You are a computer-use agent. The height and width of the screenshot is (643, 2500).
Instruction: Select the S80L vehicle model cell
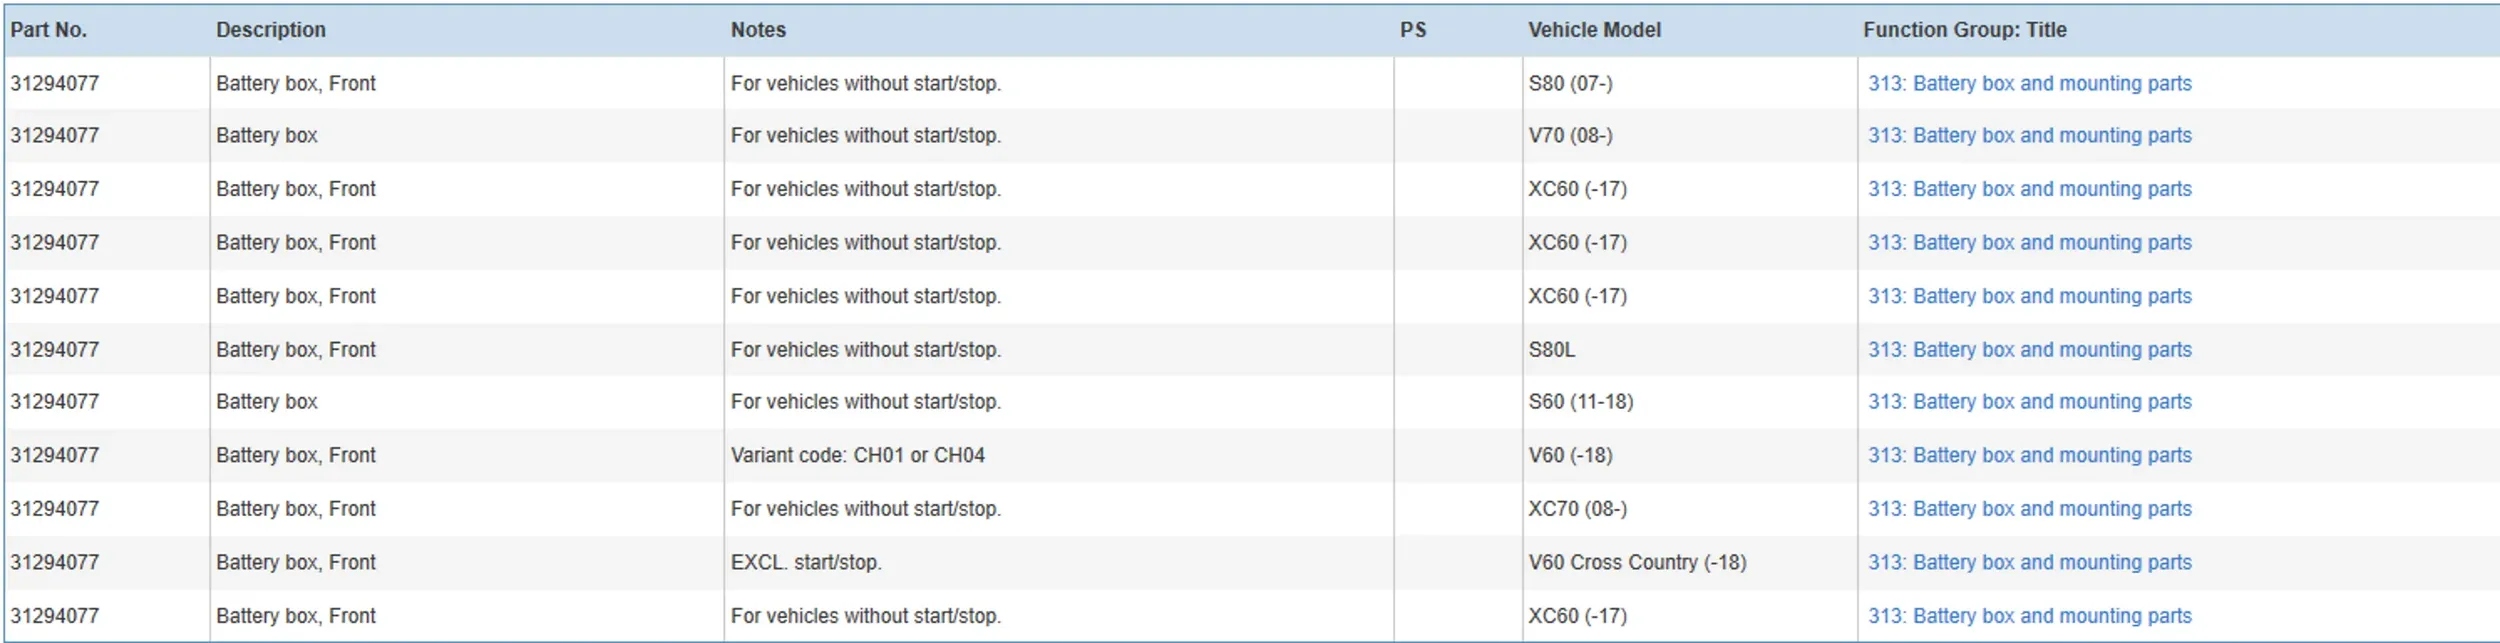point(1551,349)
